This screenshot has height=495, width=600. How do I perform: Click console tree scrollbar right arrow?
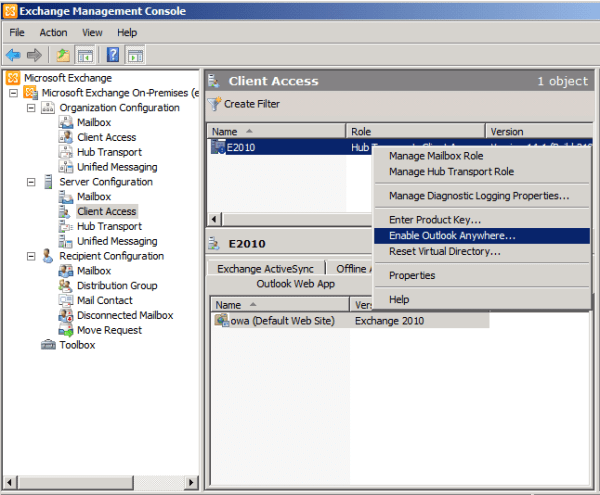pyautogui.click(x=191, y=482)
